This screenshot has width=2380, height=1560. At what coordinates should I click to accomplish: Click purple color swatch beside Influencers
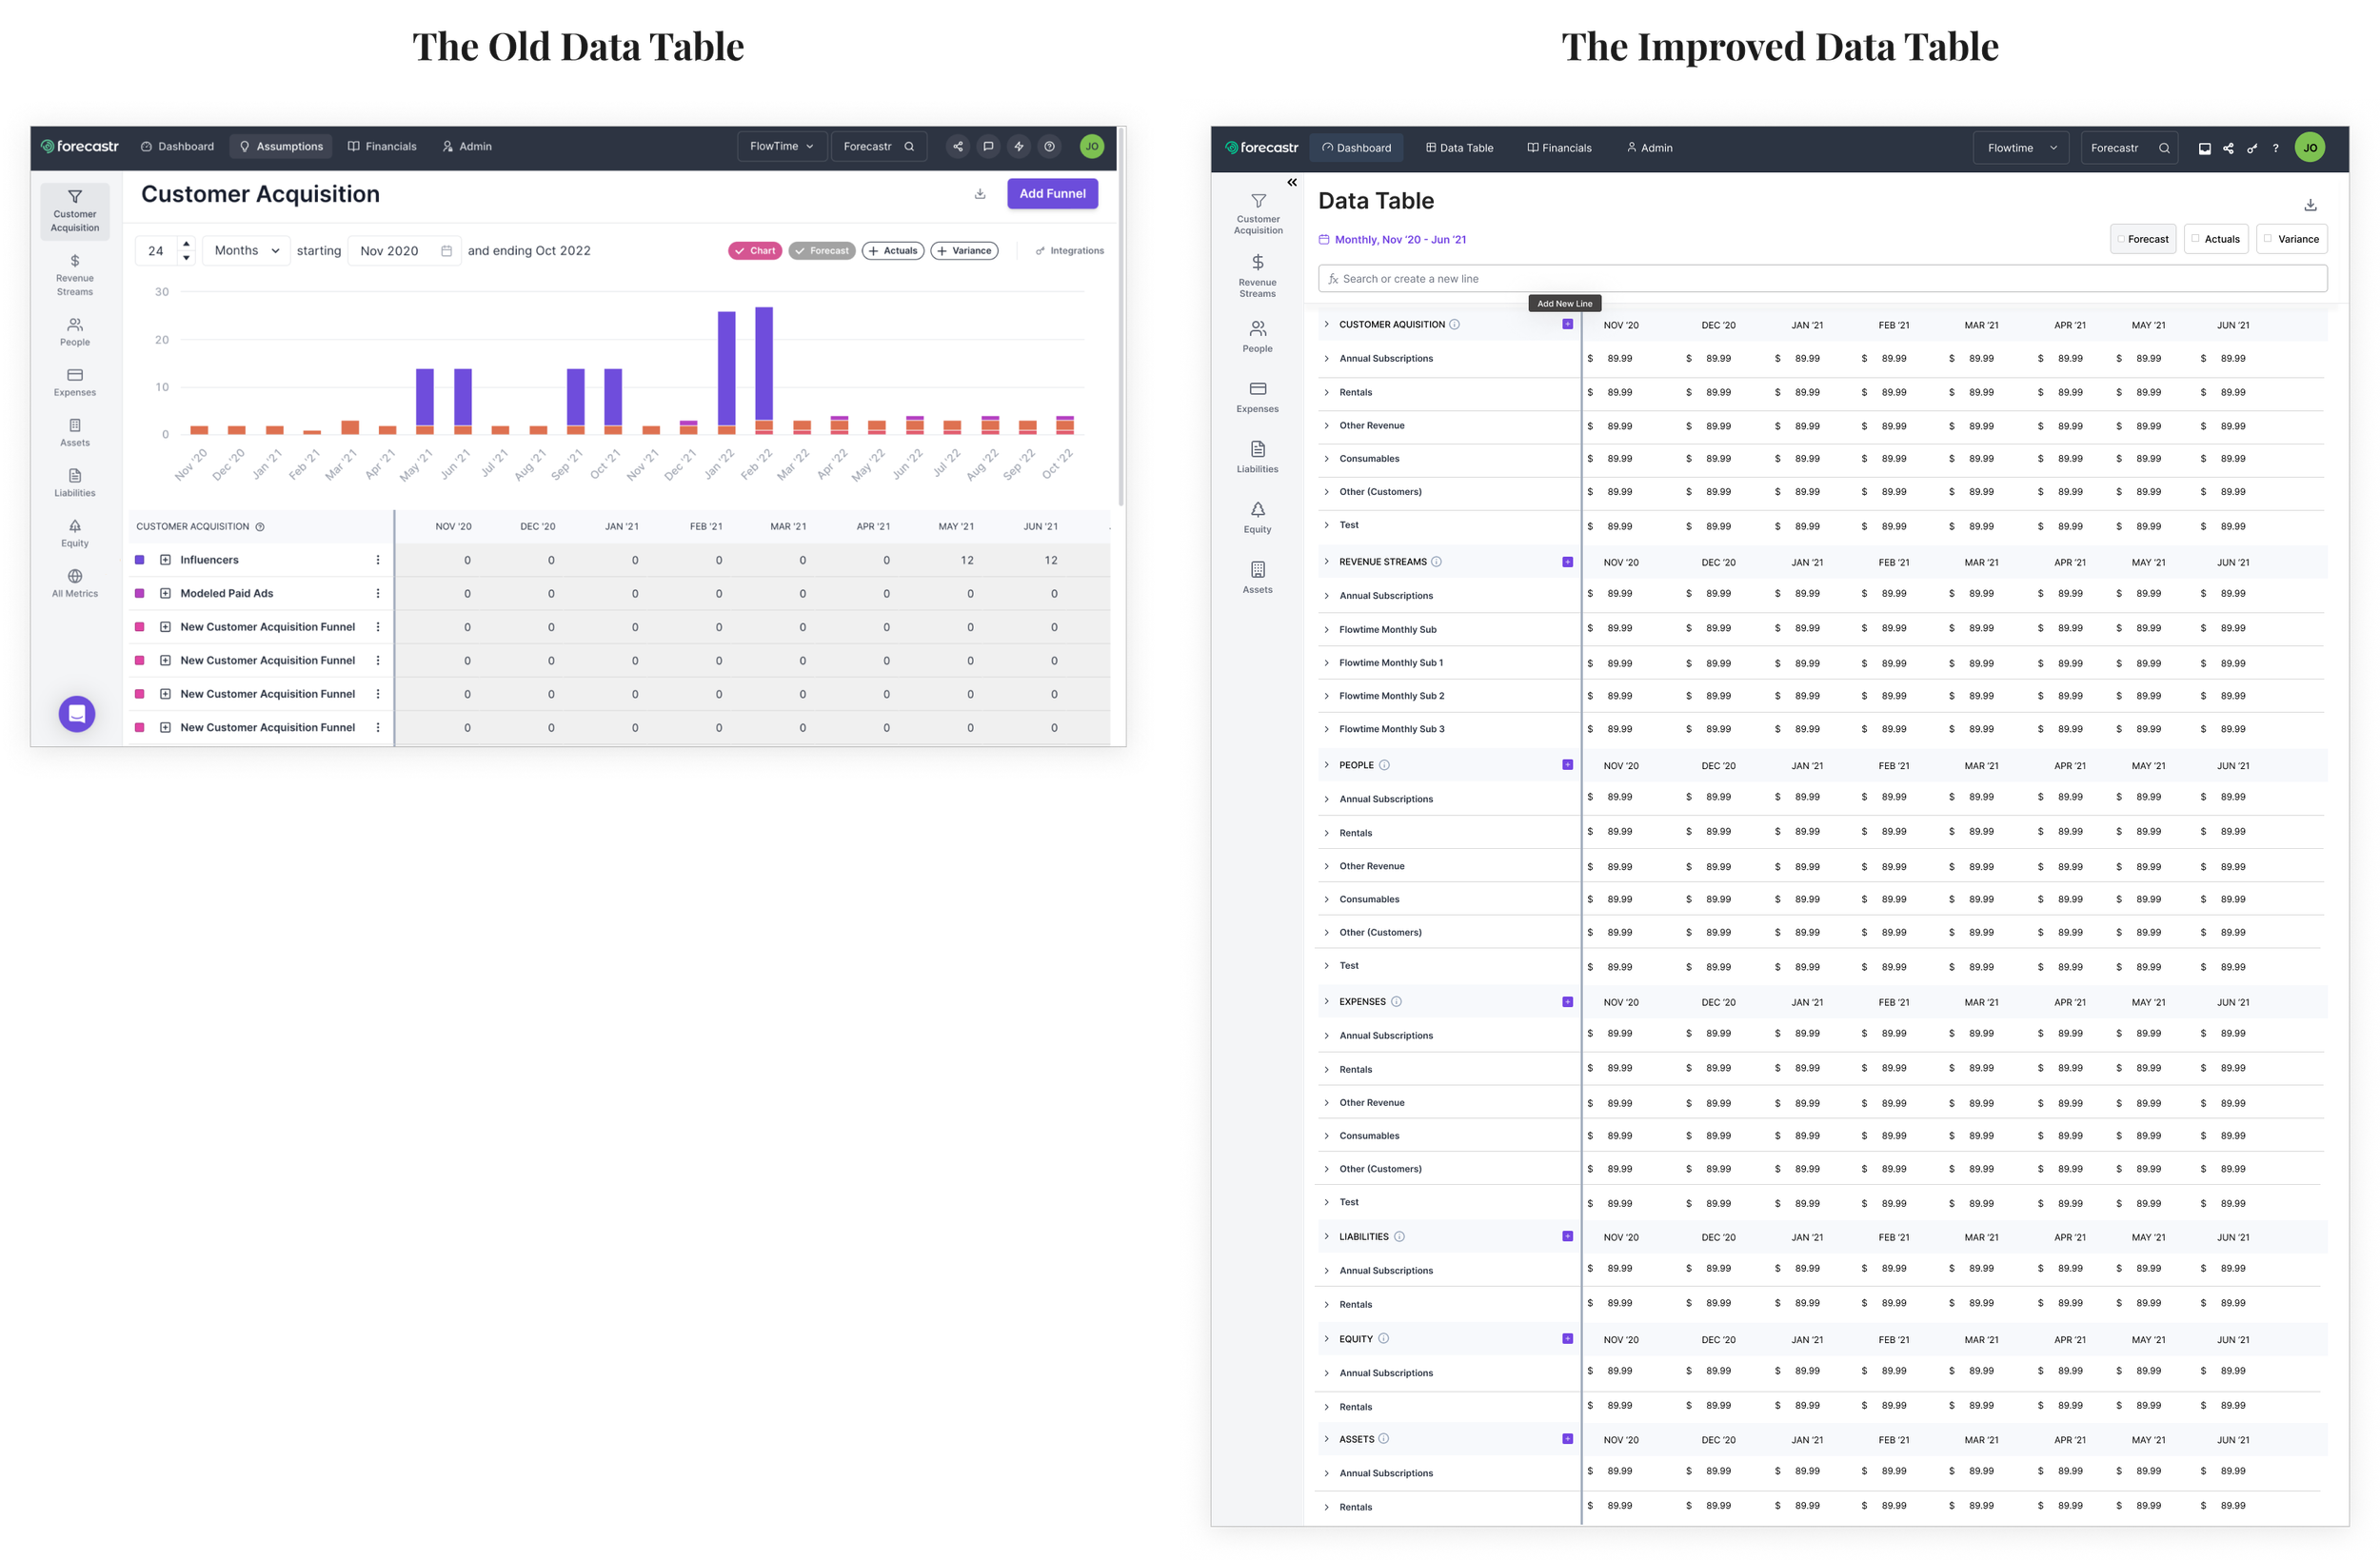point(140,560)
